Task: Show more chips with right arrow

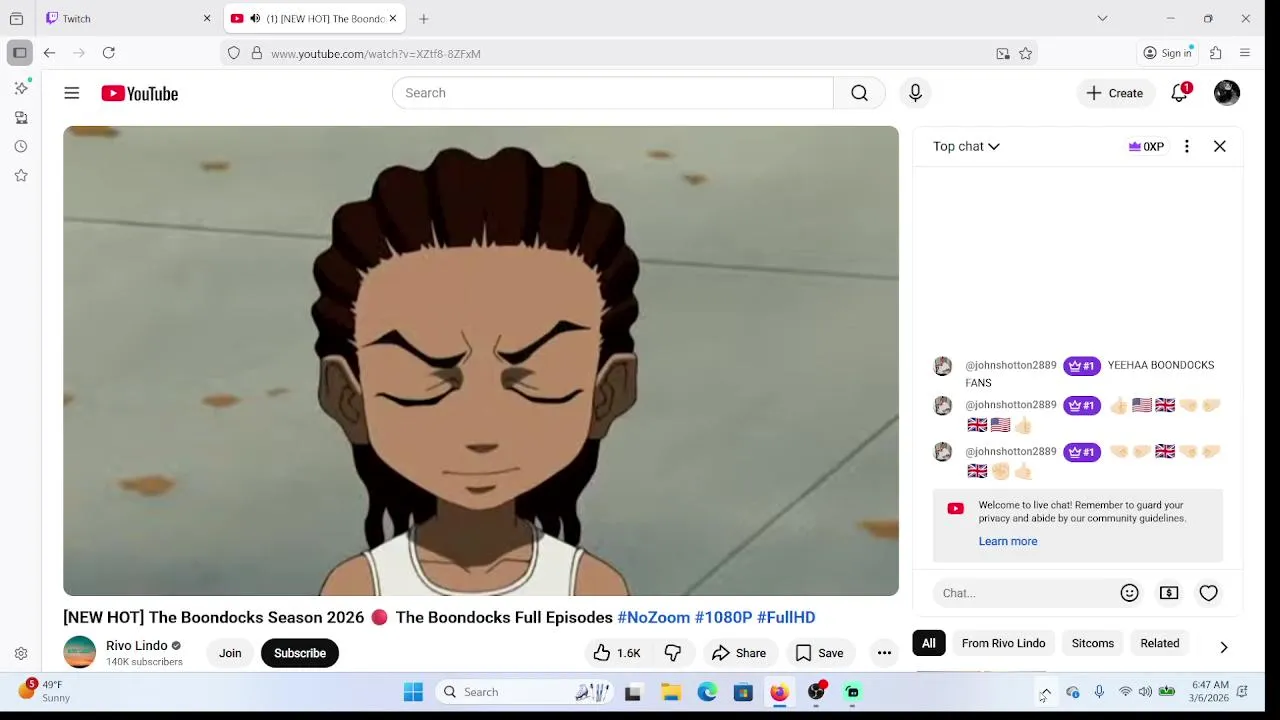Action: click(x=1224, y=647)
